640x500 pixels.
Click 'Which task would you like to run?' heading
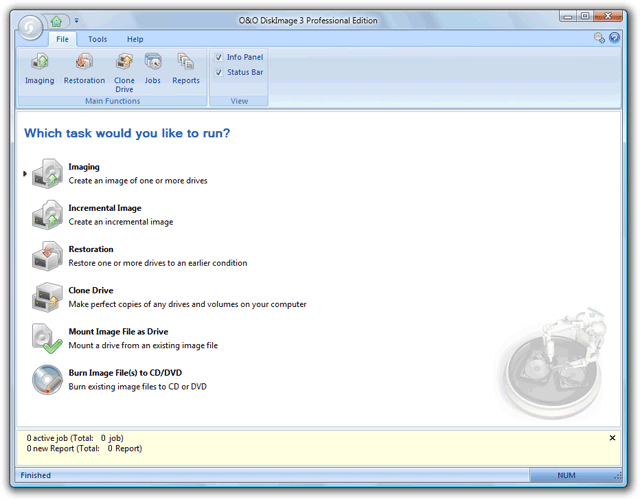click(127, 133)
